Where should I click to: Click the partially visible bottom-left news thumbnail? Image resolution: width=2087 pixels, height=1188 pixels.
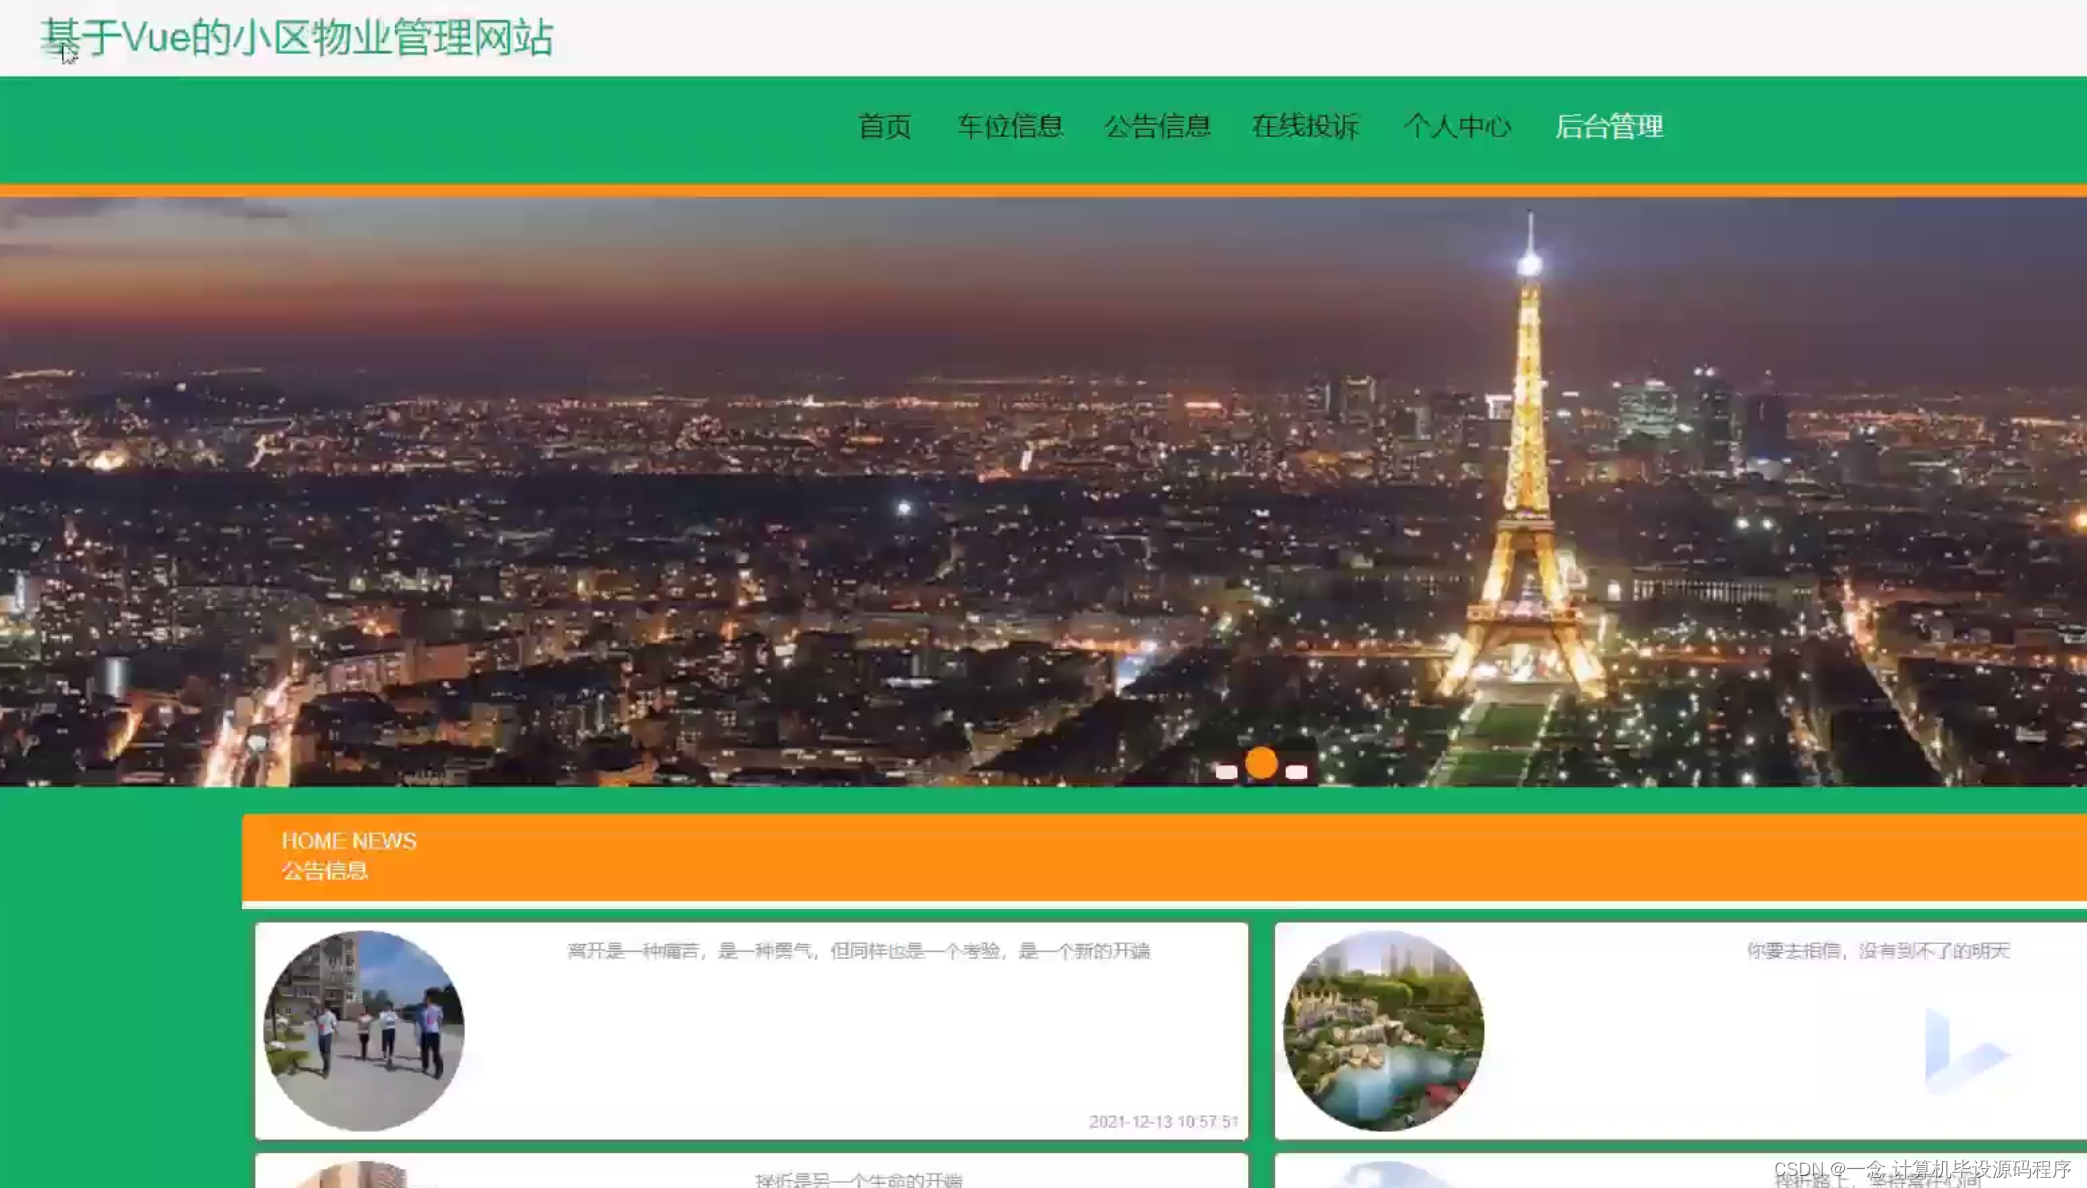(x=355, y=1176)
